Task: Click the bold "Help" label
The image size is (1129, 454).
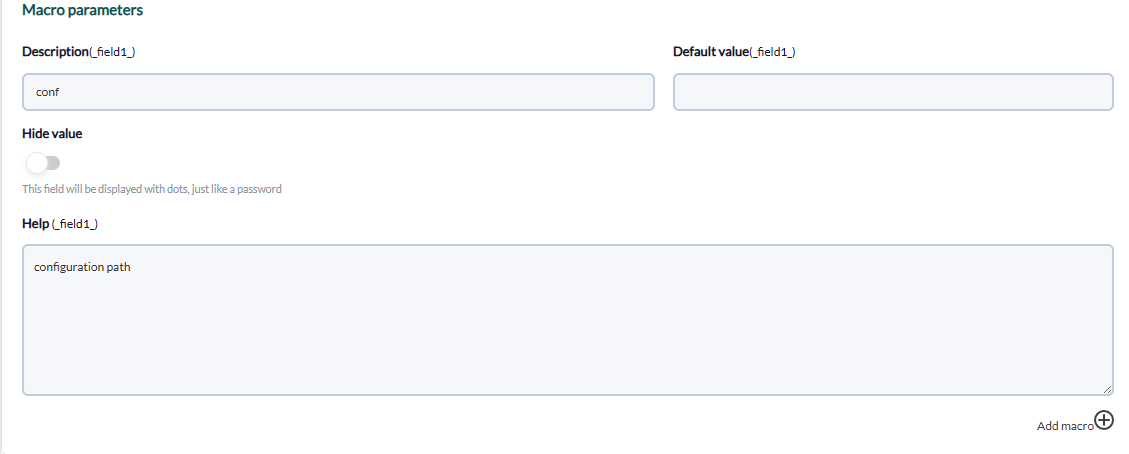Action: click(x=36, y=224)
